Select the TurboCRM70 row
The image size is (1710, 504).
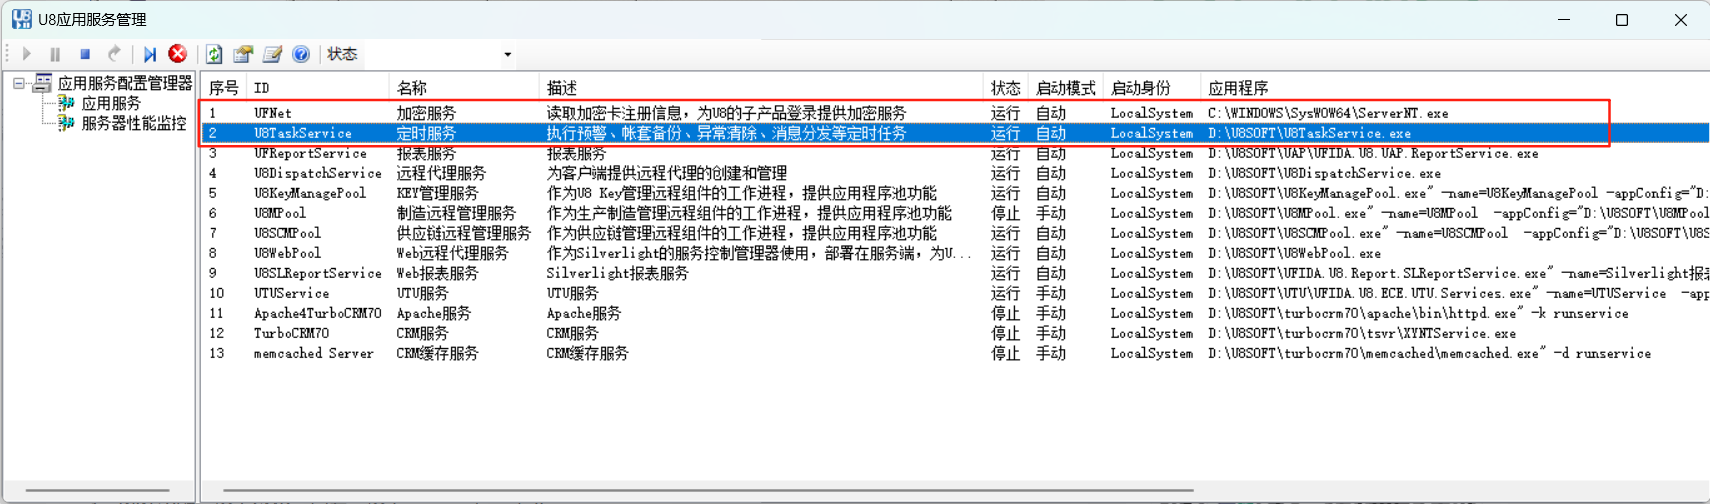955,333
